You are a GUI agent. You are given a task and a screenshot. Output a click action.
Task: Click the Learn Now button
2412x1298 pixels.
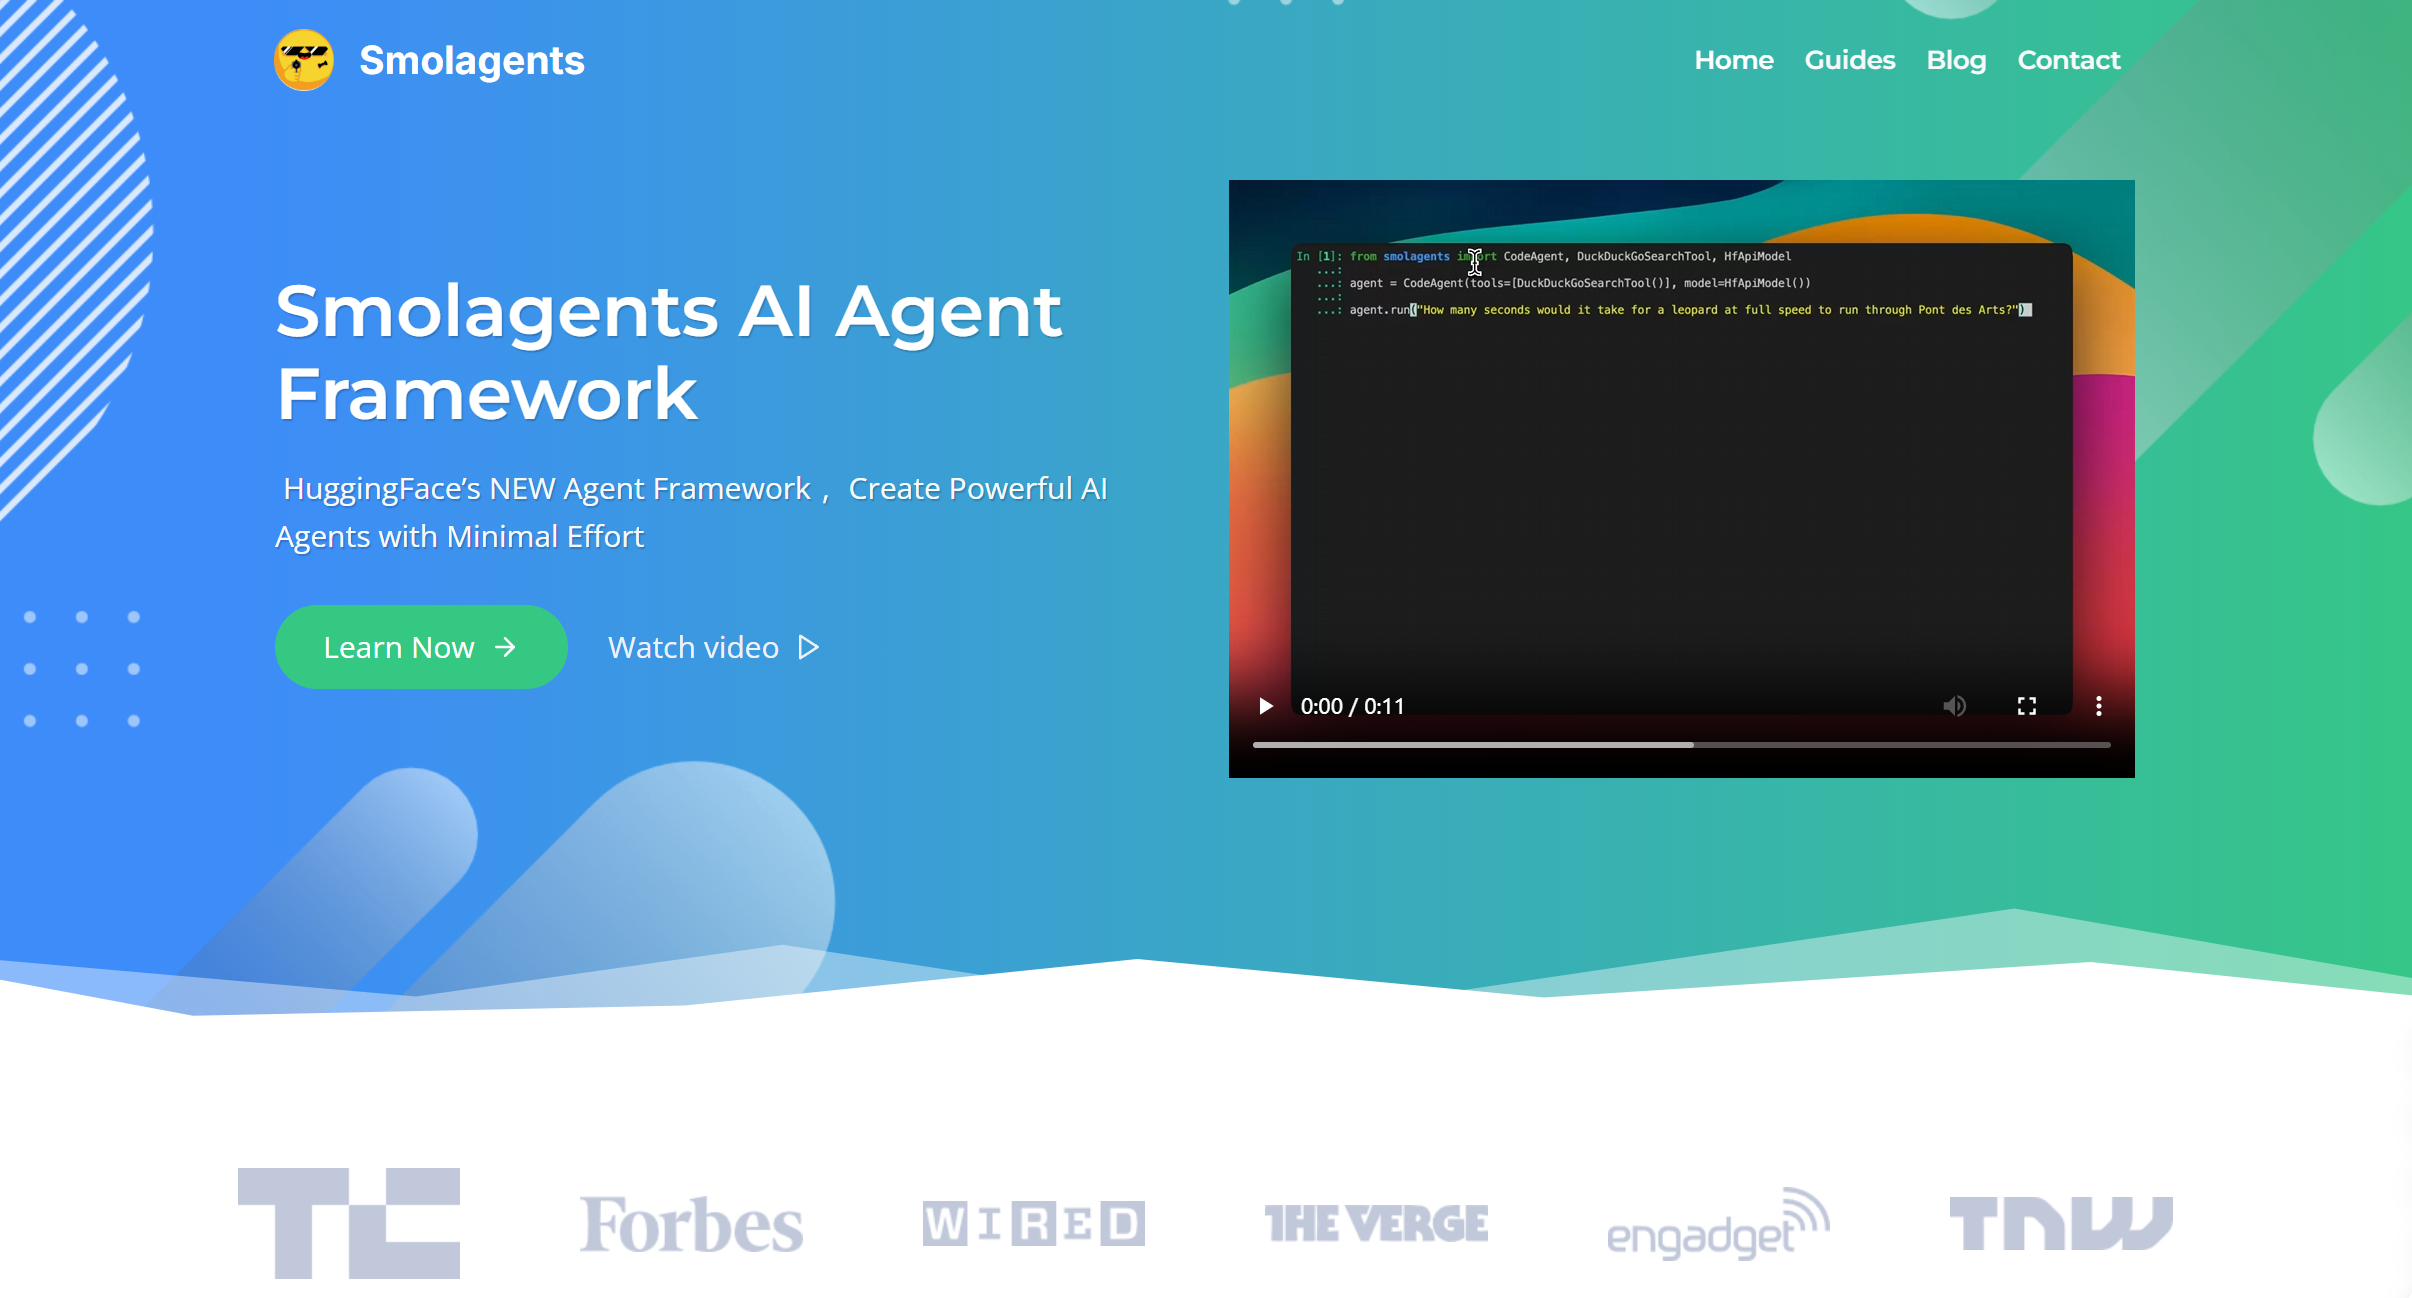(422, 647)
